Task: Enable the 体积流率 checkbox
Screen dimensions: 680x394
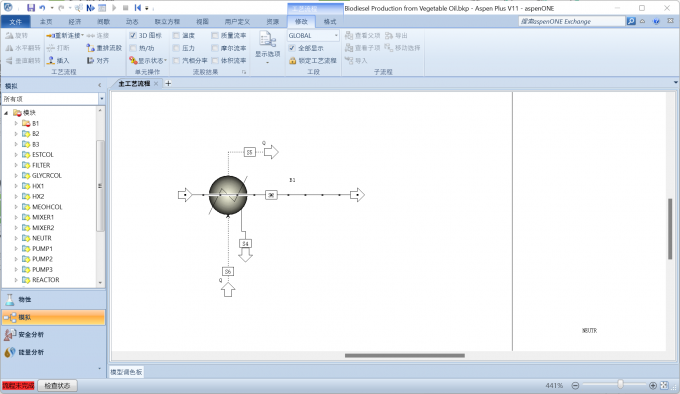Action: (215, 61)
